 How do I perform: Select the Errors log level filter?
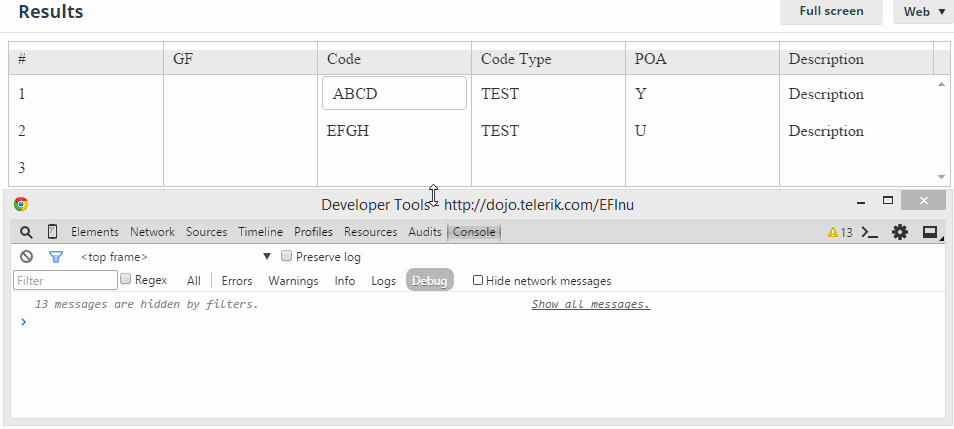237,281
